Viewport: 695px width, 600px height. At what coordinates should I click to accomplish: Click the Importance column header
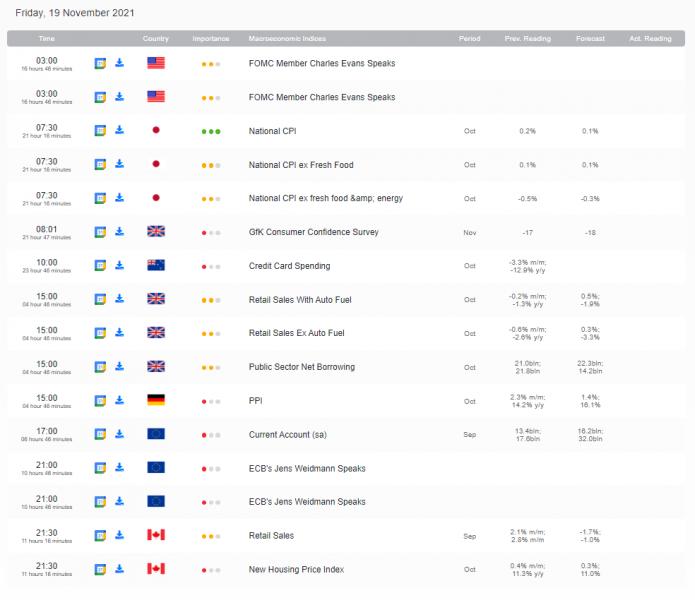pos(210,39)
